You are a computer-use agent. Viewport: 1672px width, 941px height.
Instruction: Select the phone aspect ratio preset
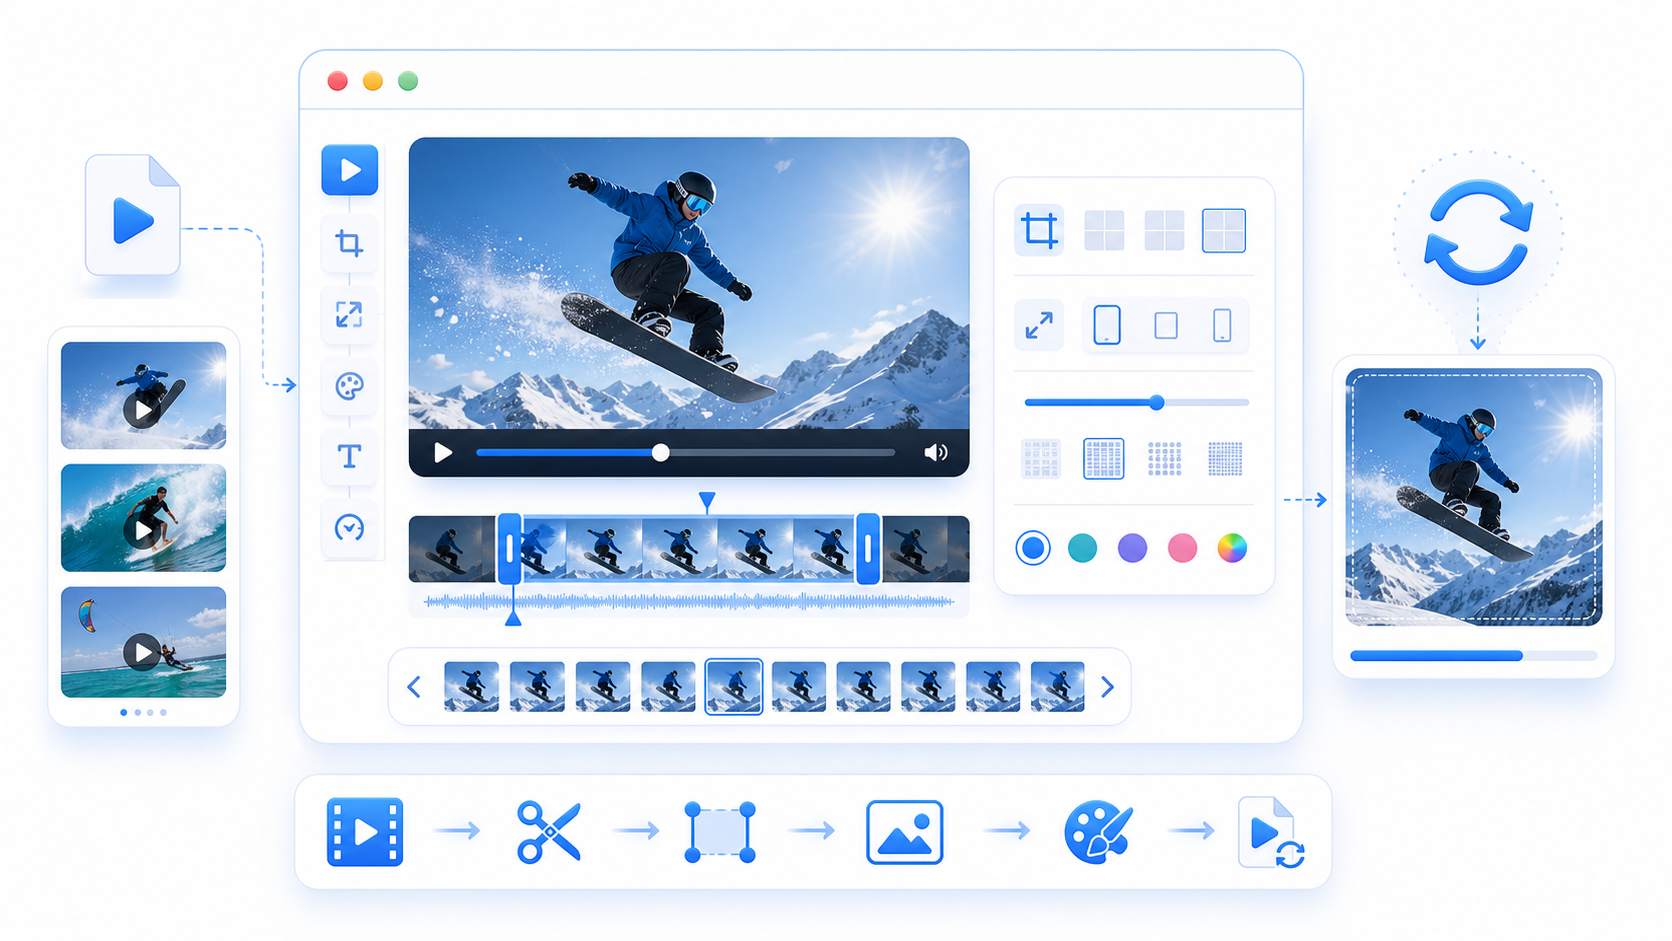click(1222, 326)
